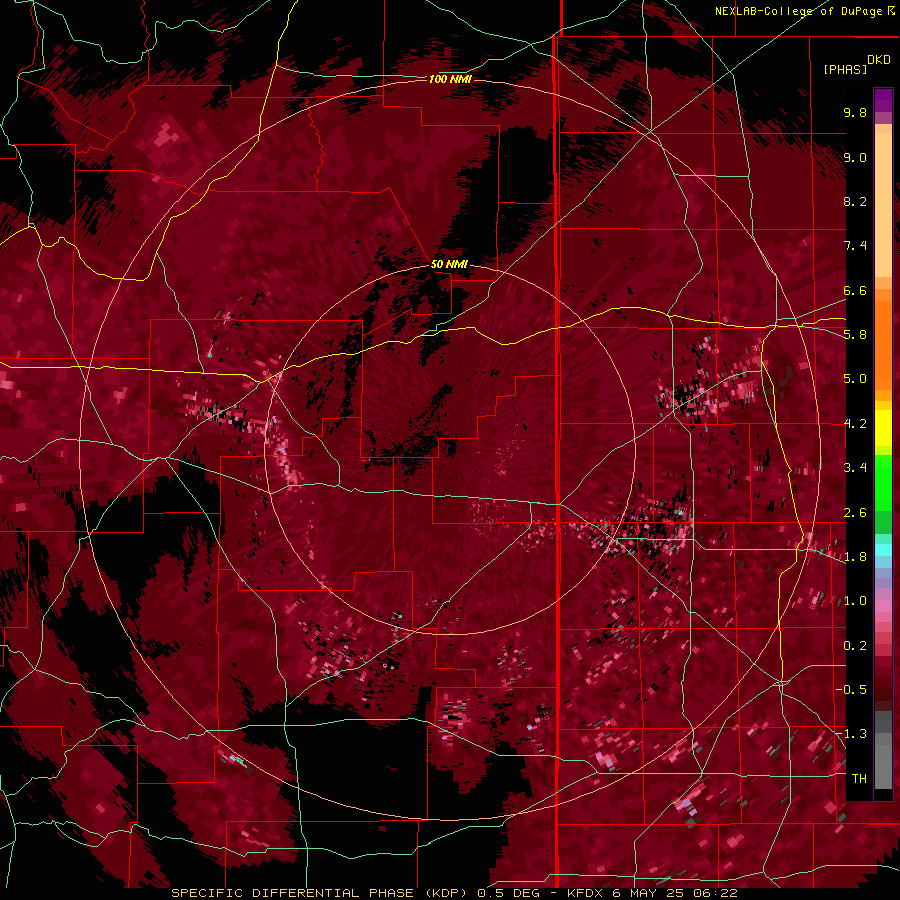Click the 1.8 scale value
This screenshot has height=900, width=900.
(855, 557)
